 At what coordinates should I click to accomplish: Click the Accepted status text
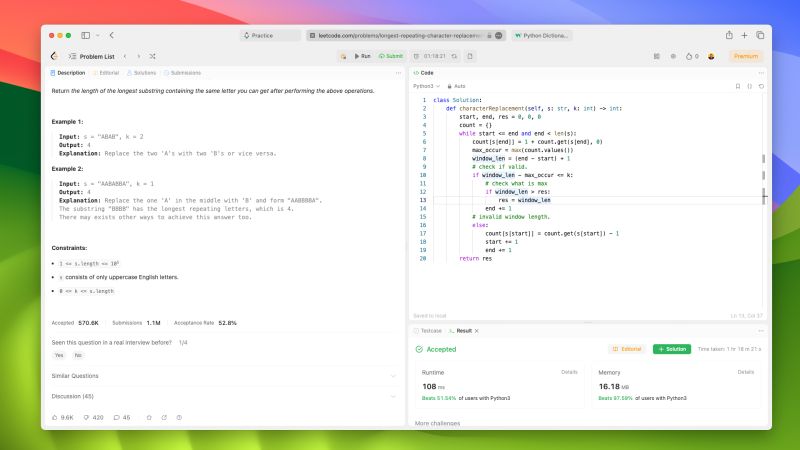tap(441, 349)
